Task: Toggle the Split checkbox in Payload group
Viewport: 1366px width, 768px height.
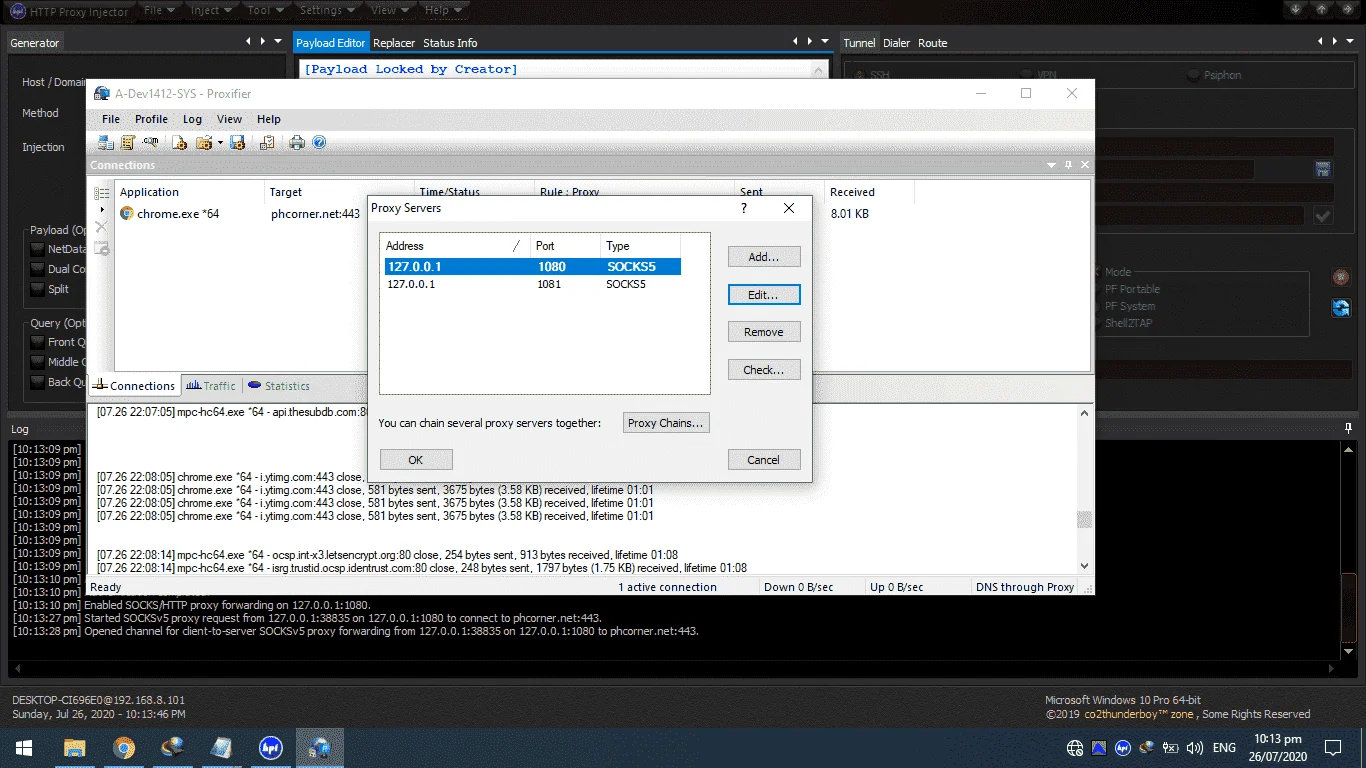Action: (38, 289)
